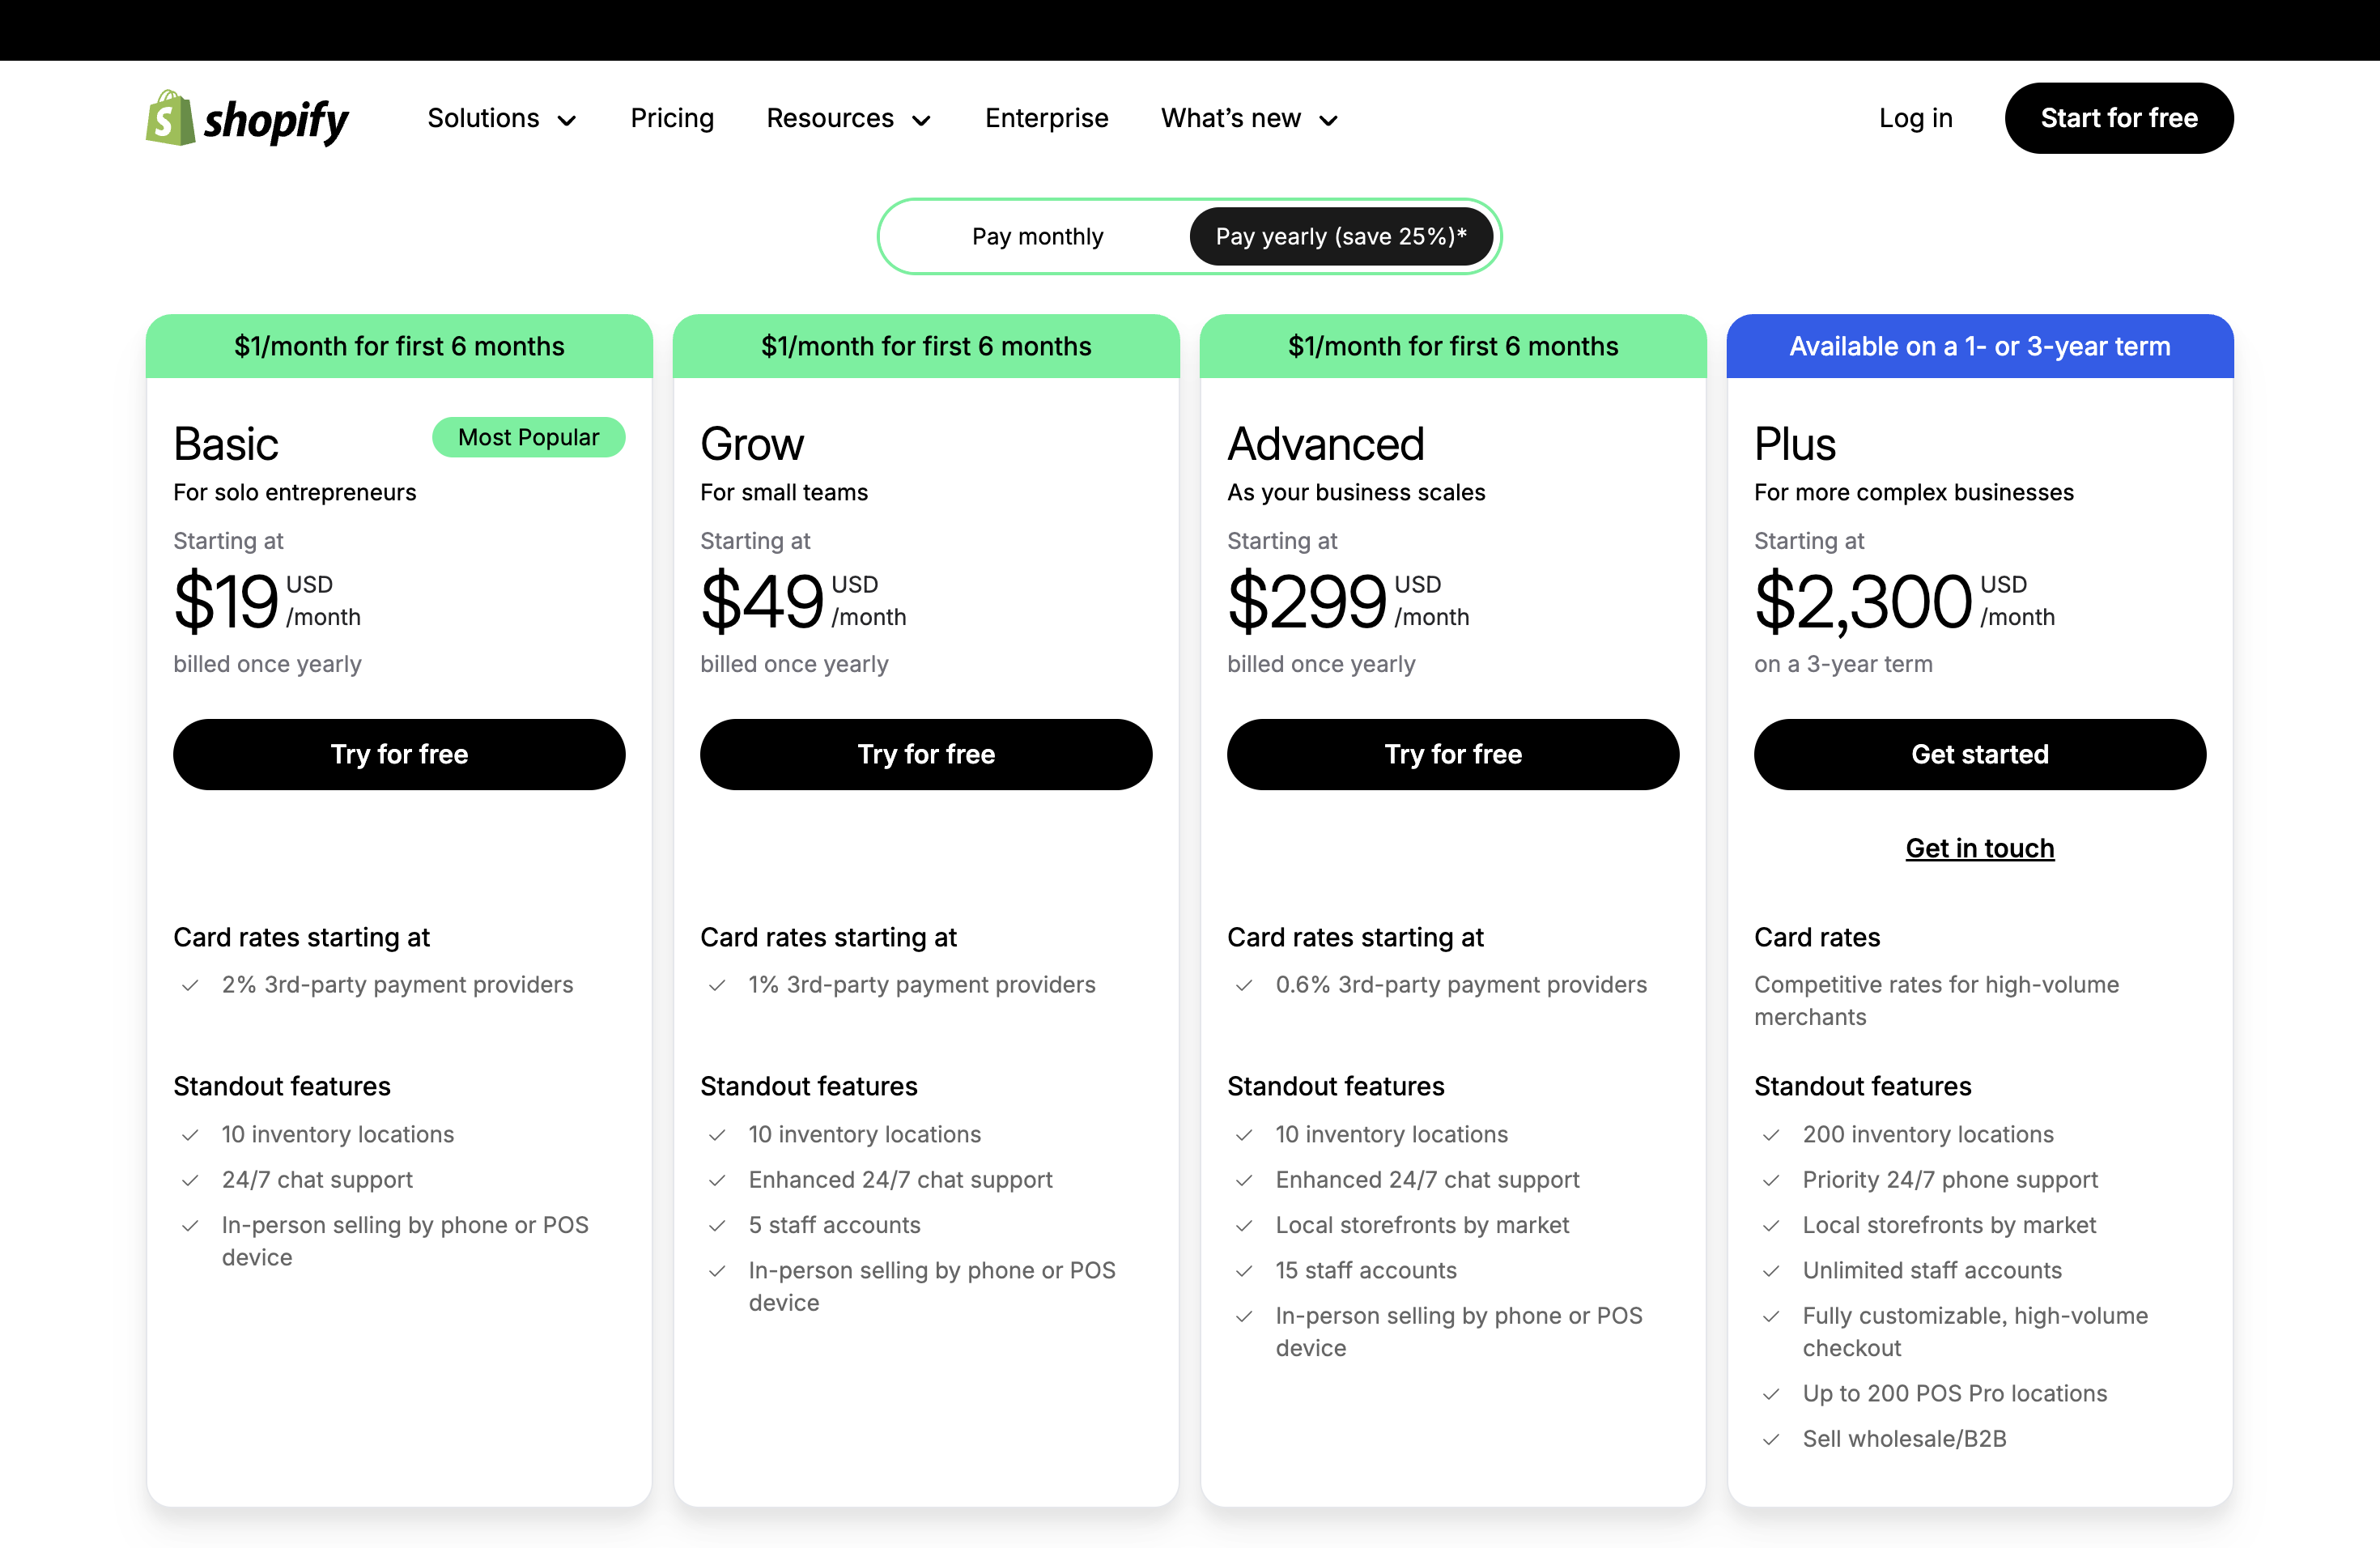Image resolution: width=2380 pixels, height=1548 pixels.
Task: Click the Start for free button
Action: coord(2118,118)
